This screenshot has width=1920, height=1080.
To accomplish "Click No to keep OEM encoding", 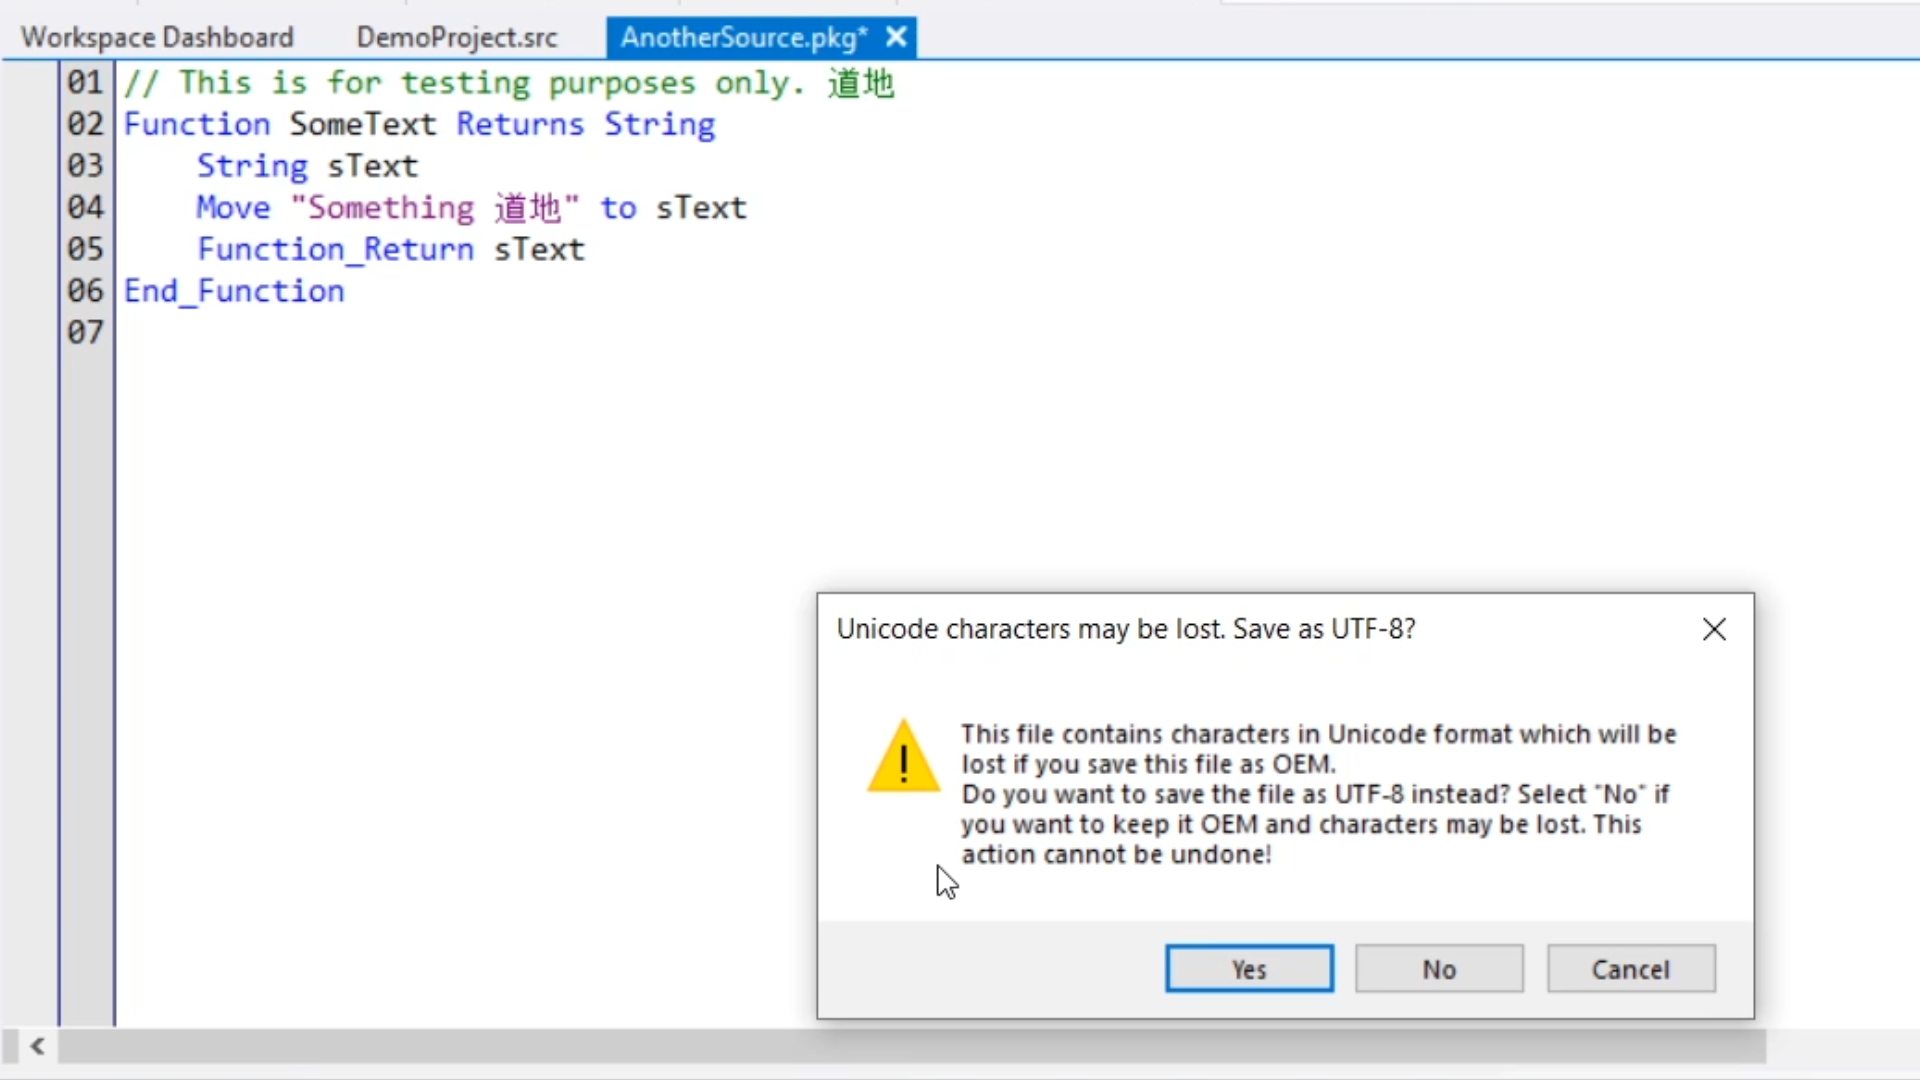I will click(x=1439, y=968).
